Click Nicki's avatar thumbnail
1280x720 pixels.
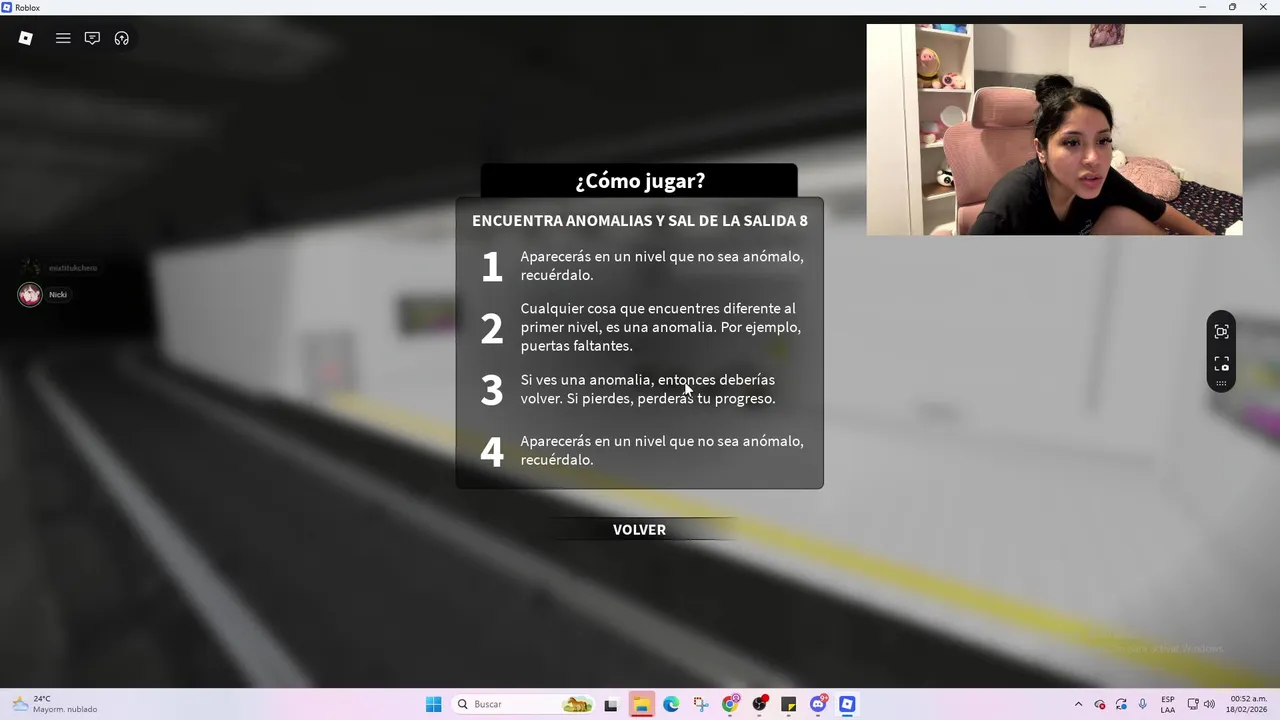click(30, 294)
